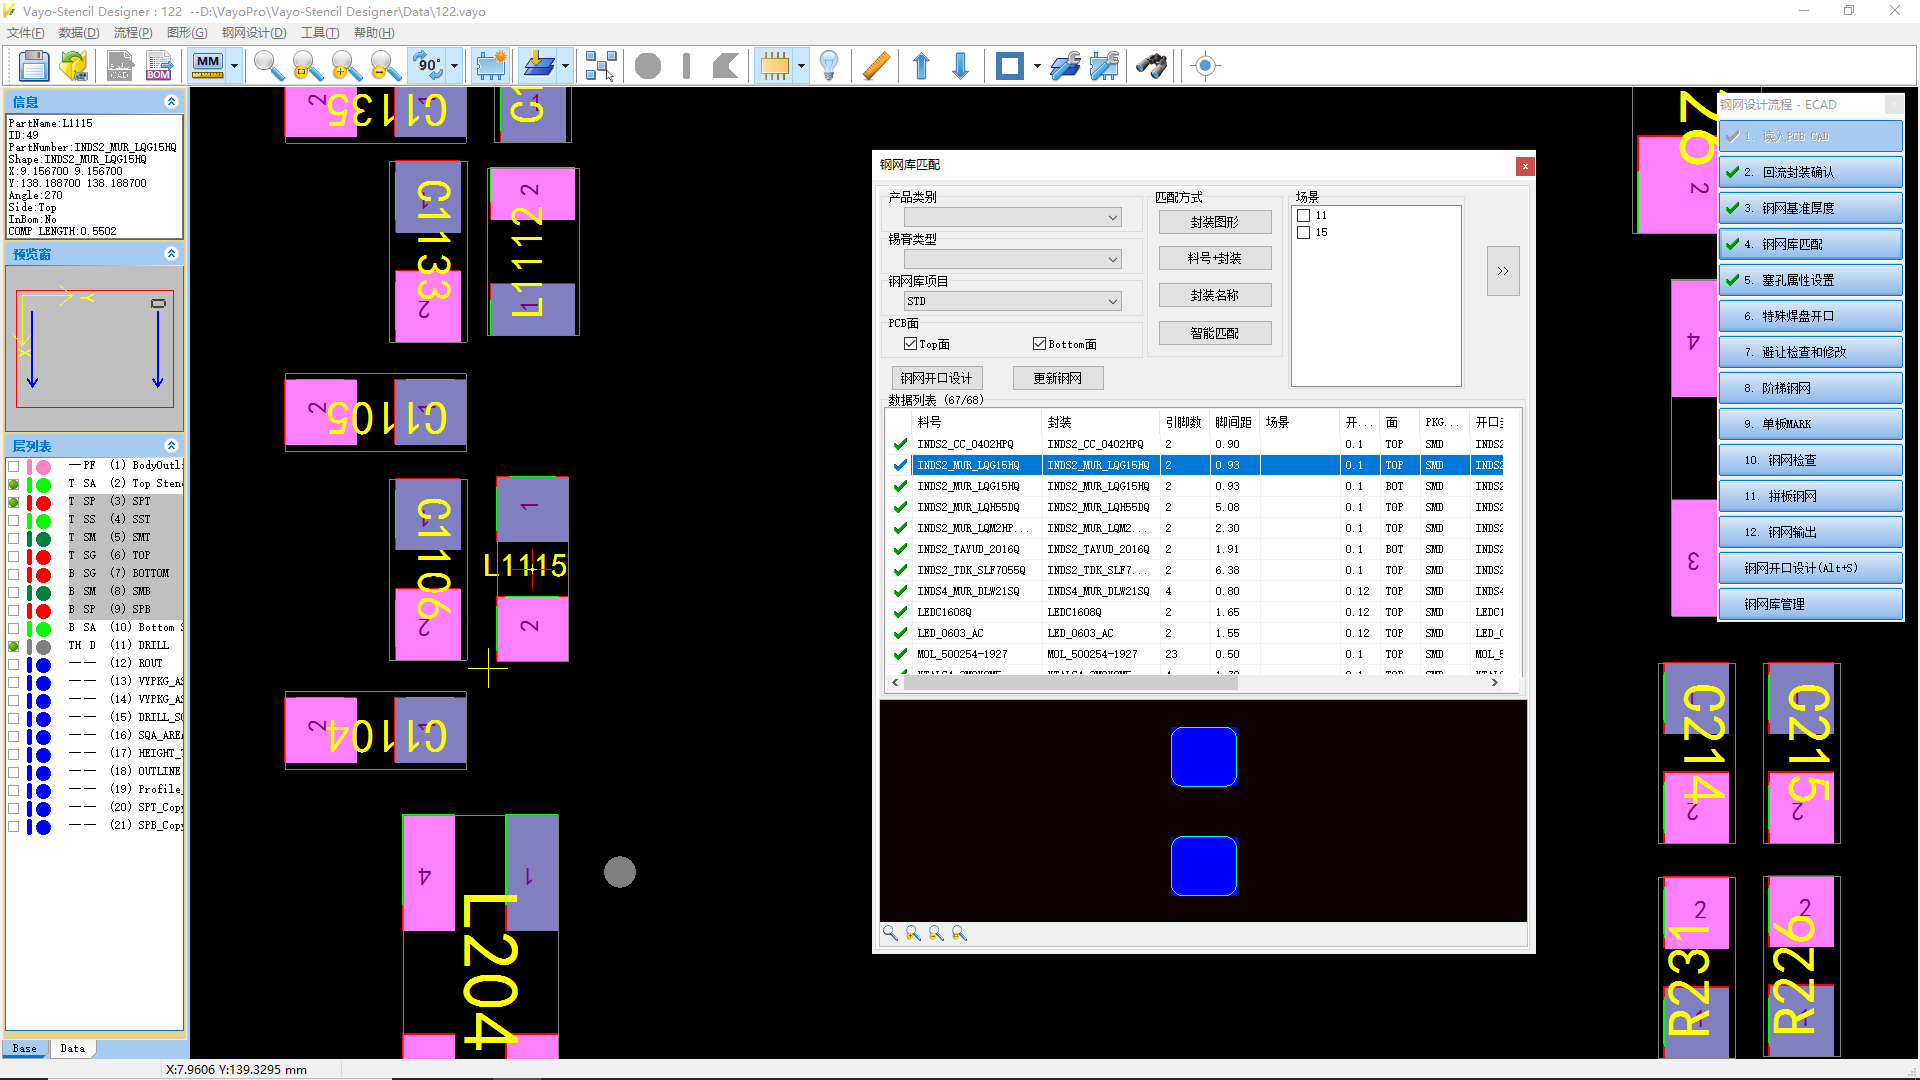Collapse the 层列表 panel chevron

pos(171,446)
